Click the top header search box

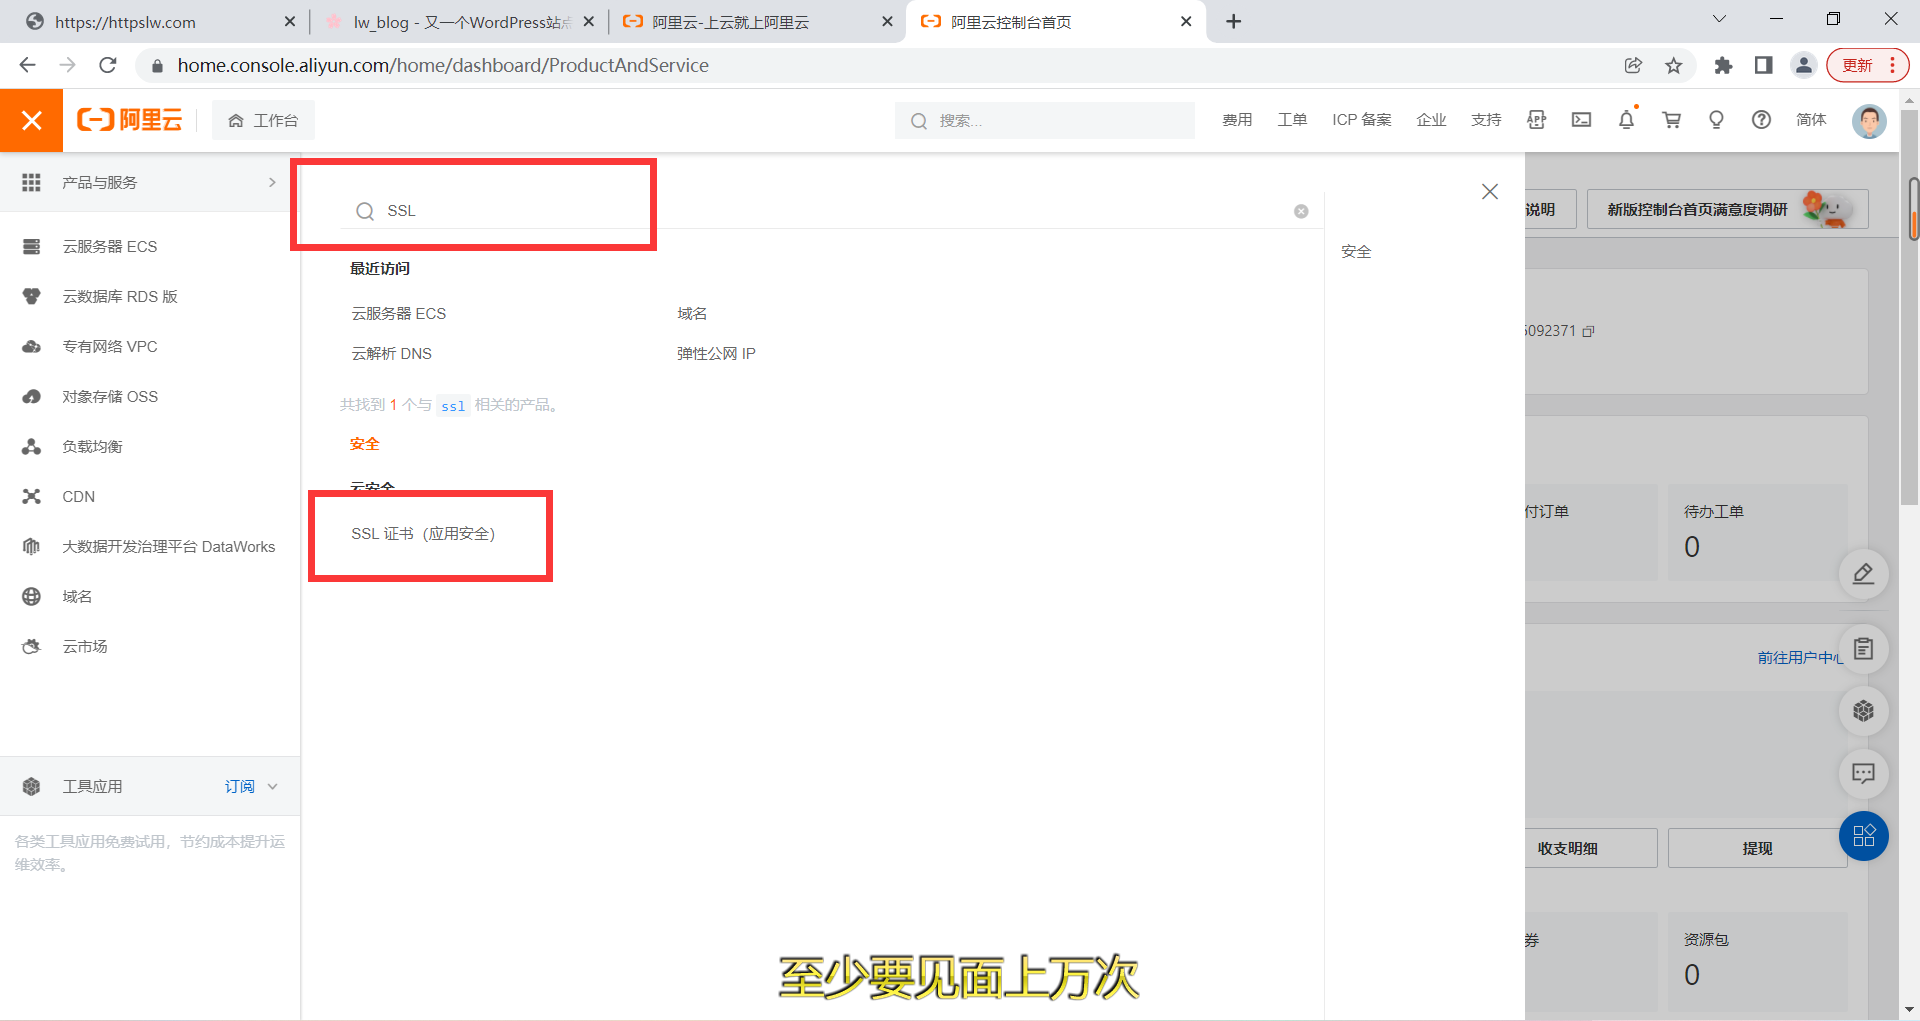click(1045, 120)
